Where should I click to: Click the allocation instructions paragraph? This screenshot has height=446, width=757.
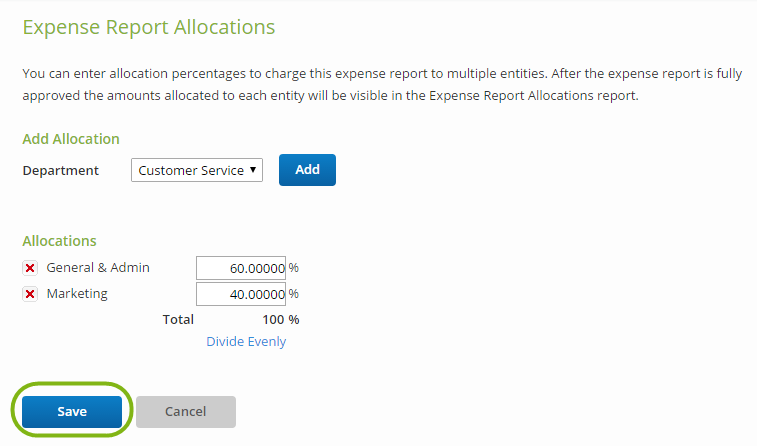tap(382, 84)
